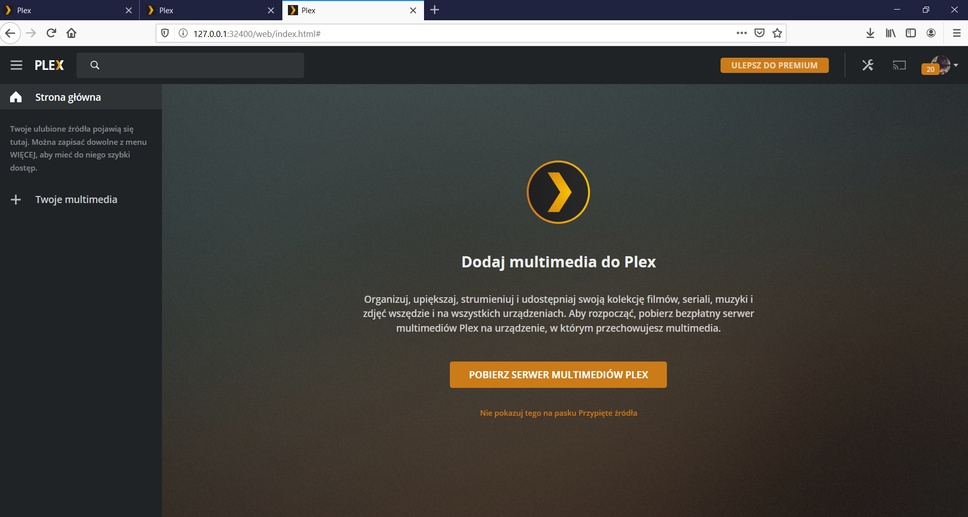968x517 pixels.
Task: Focus the Plex search field
Action: point(190,65)
